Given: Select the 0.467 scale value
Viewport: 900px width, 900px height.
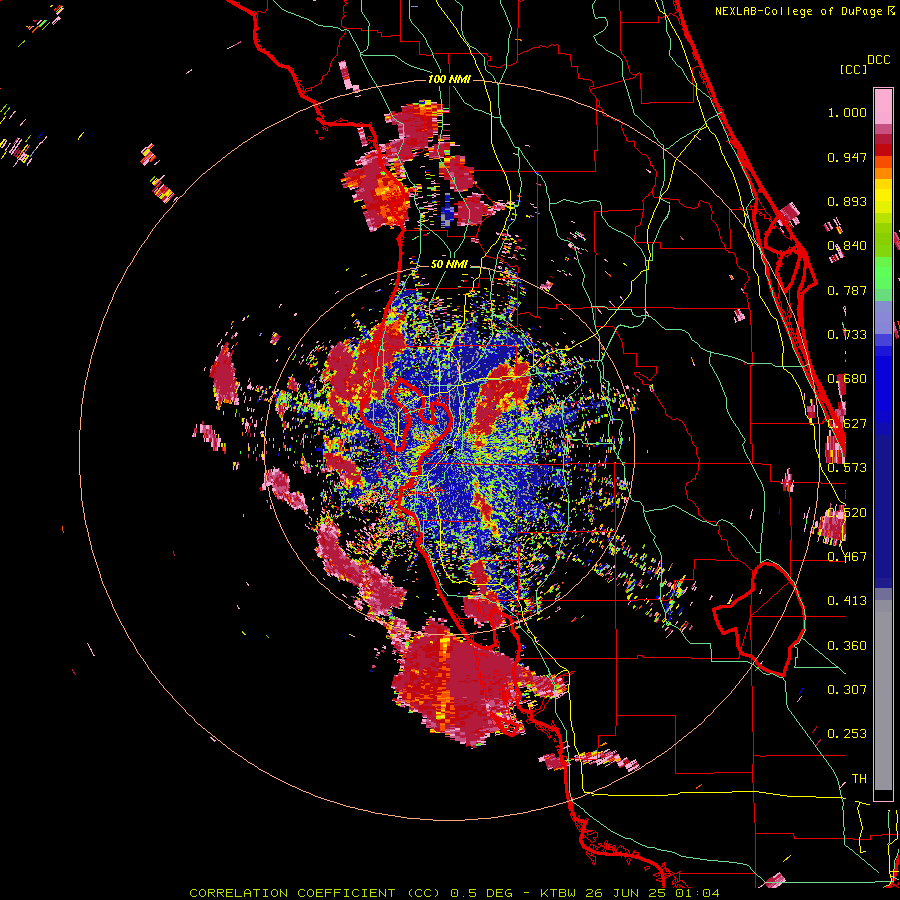Looking at the screenshot, I should (847, 557).
